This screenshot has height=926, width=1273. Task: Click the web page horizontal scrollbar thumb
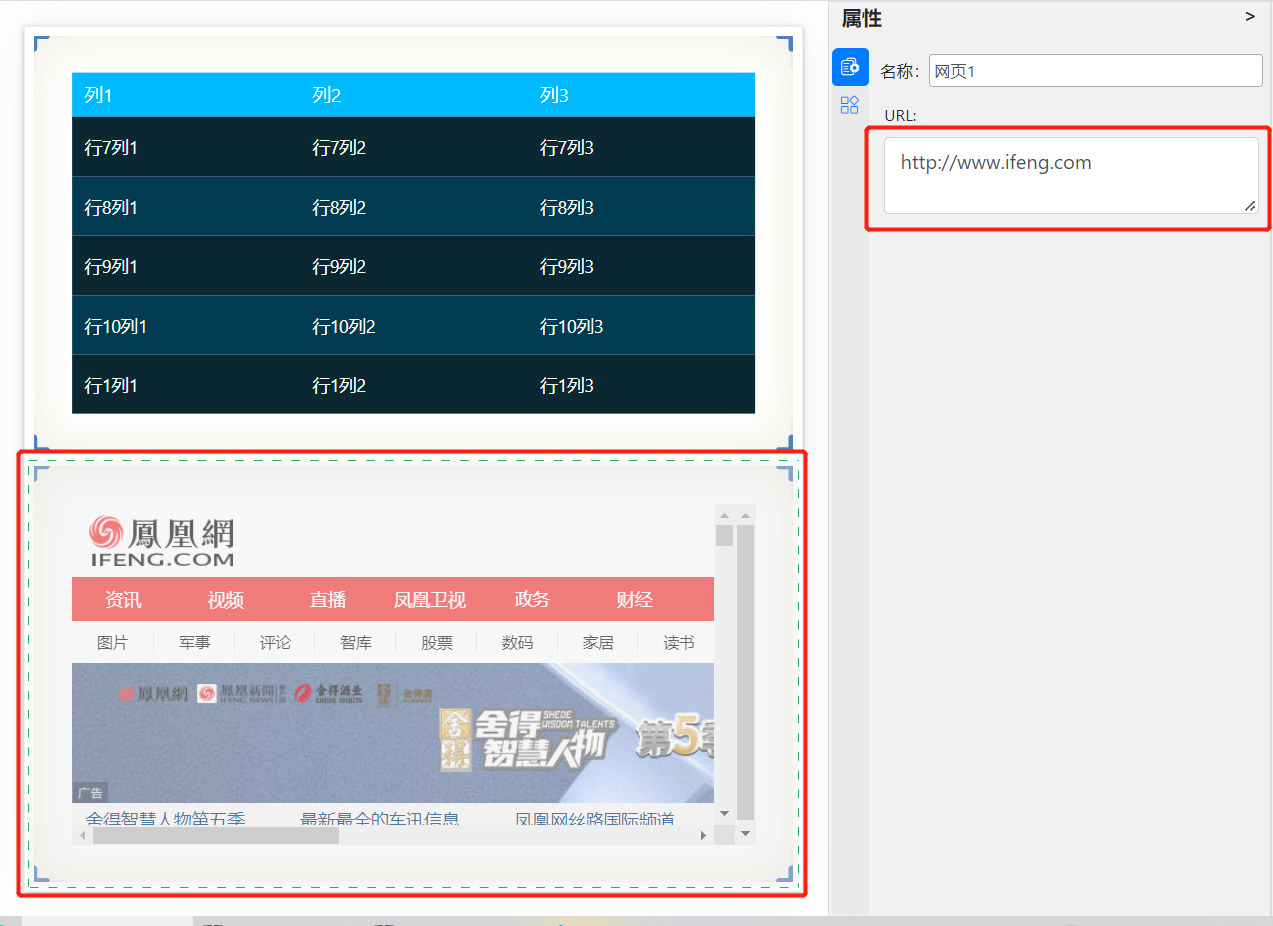click(x=216, y=836)
